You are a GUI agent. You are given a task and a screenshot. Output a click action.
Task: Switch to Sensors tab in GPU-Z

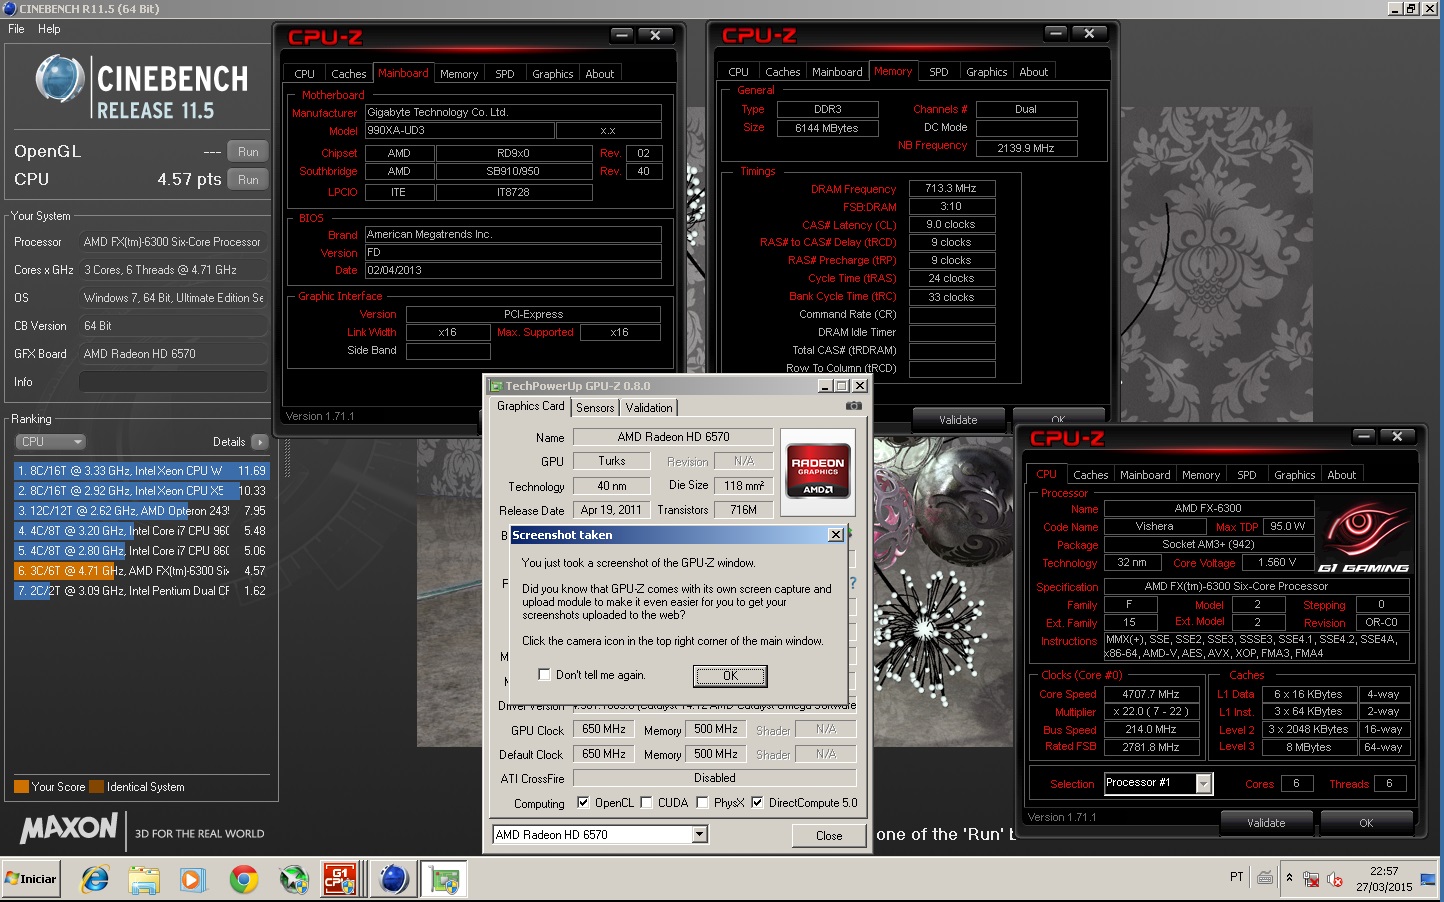click(x=595, y=408)
